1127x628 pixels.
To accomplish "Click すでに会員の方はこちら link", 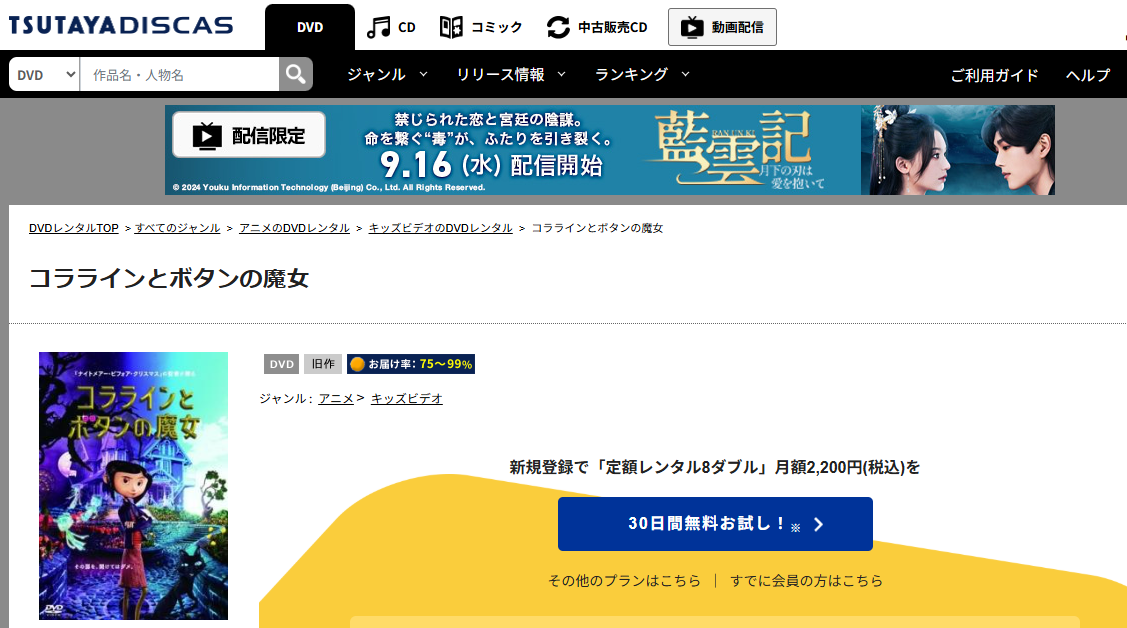I will [x=806, y=581].
